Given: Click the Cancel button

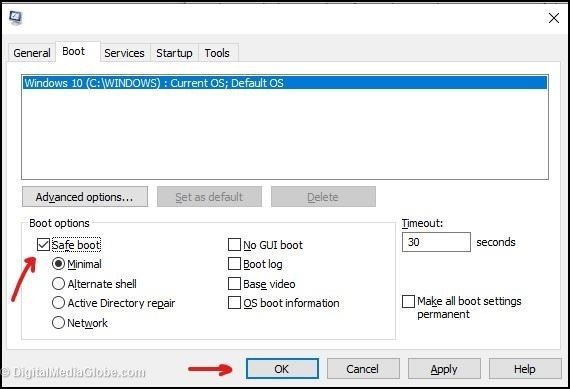Looking at the screenshot, I should tap(363, 369).
